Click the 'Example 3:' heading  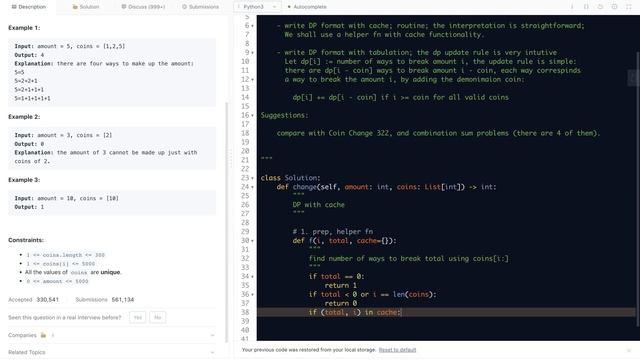tap(24, 180)
